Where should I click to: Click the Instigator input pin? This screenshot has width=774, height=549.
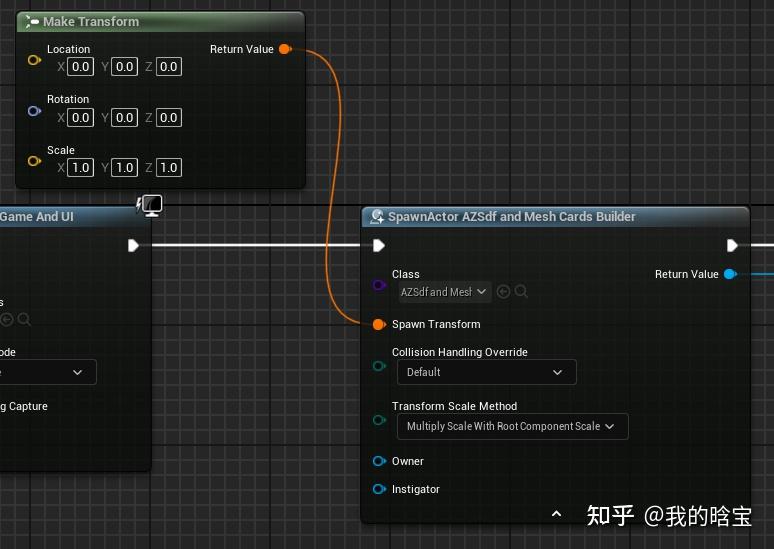[x=379, y=489]
